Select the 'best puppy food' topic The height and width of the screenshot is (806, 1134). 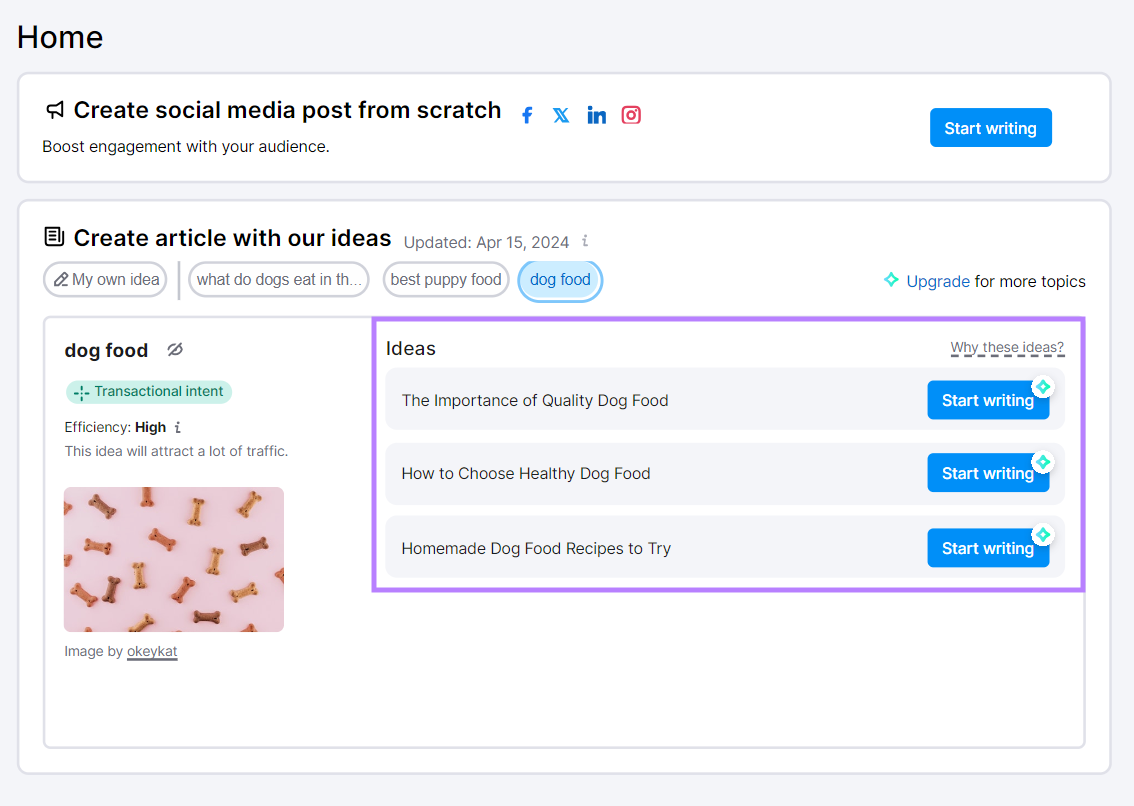click(446, 280)
